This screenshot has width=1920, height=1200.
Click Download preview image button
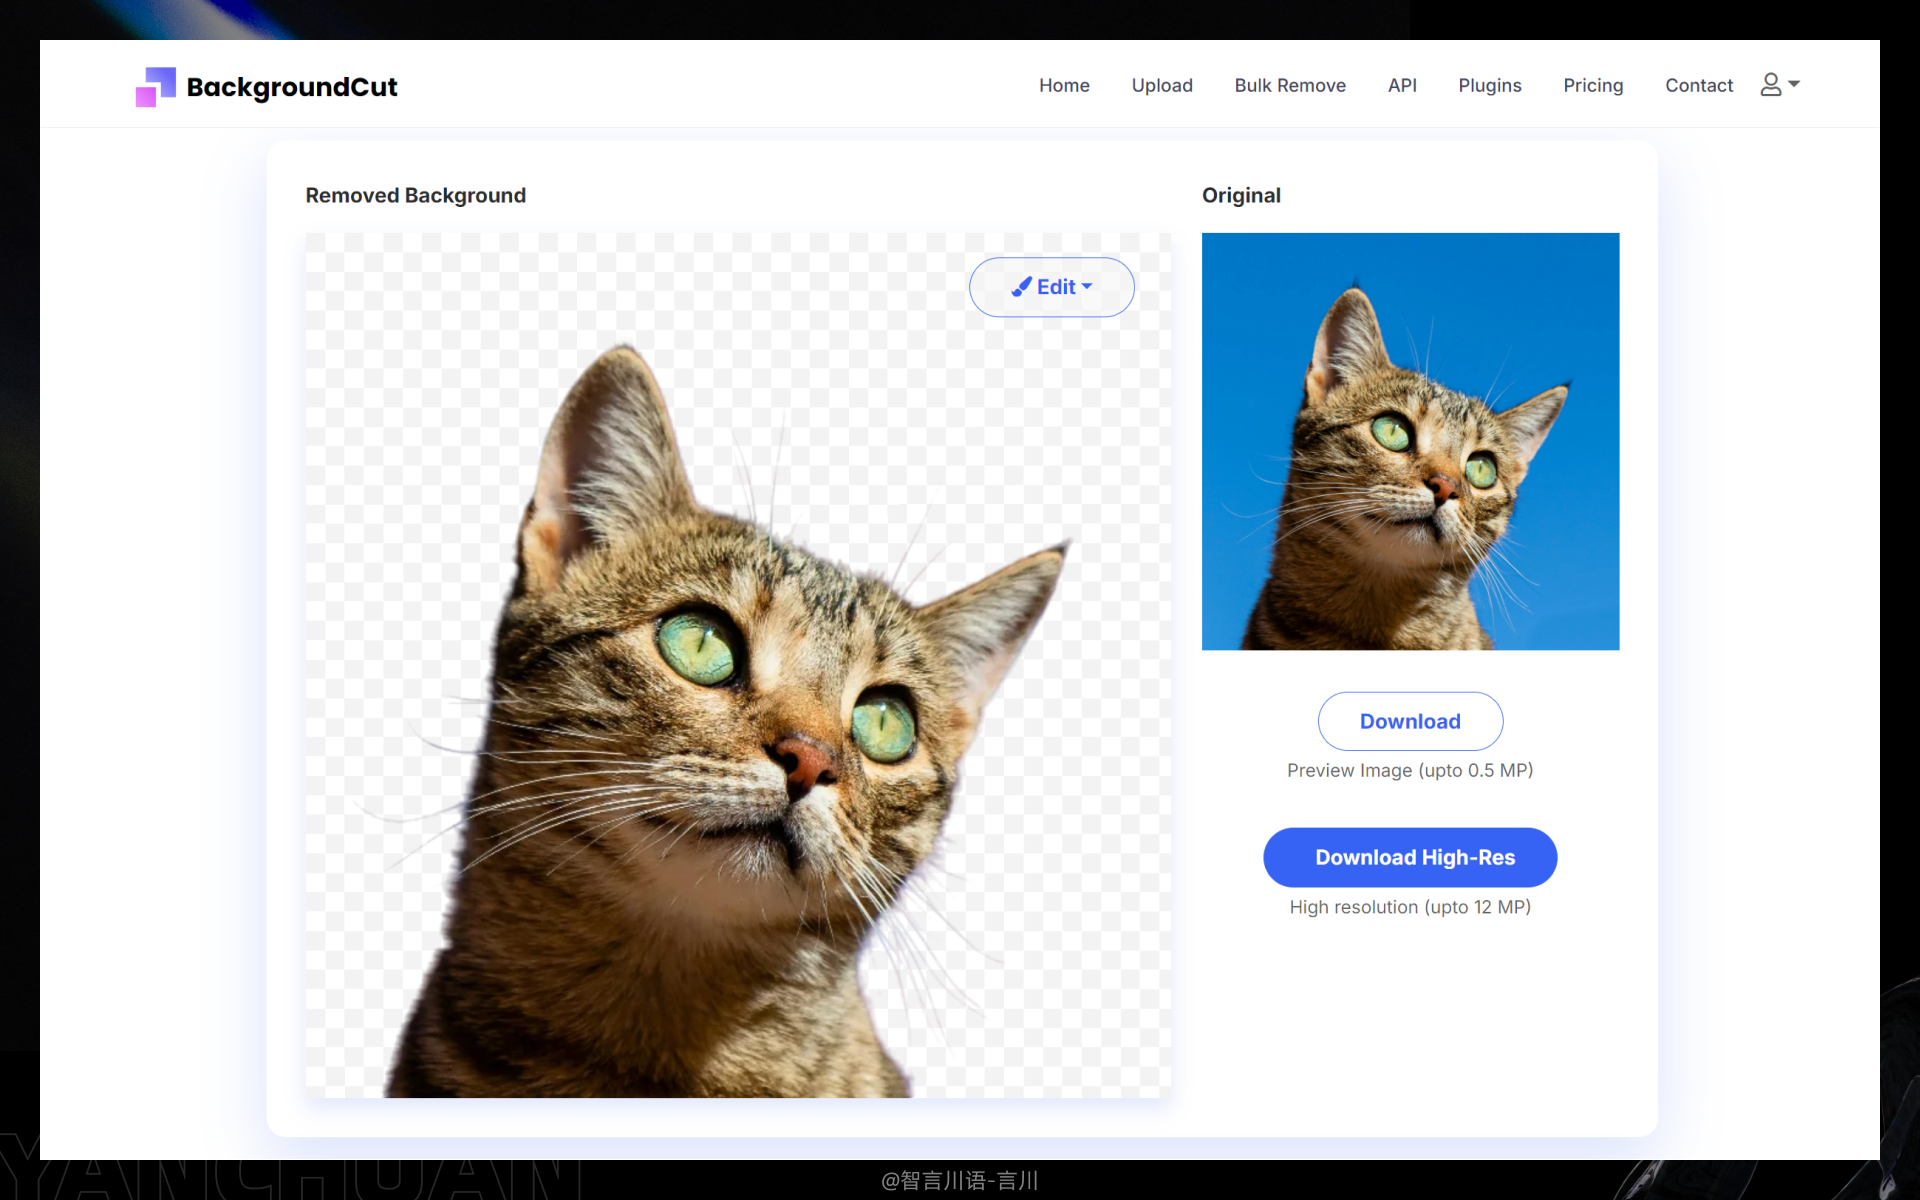1410,722
